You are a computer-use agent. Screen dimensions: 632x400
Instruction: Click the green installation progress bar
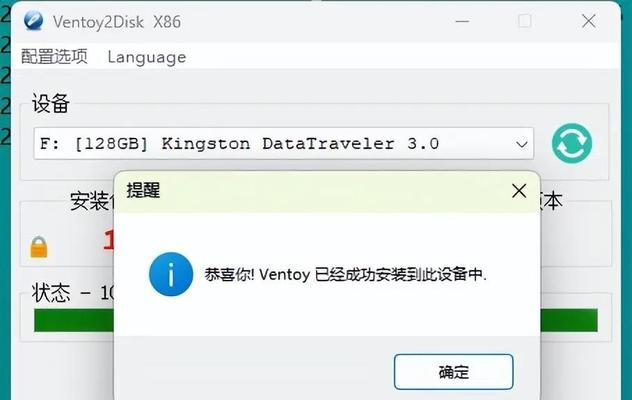316,321
